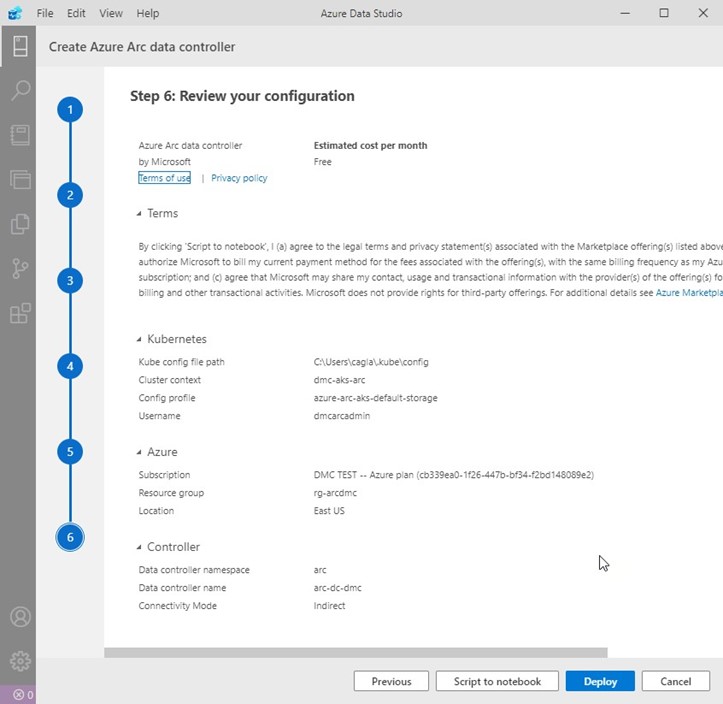The width and height of the screenshot is (723, 704).
Task: Open the Source Control icon
Action: tap(20, 268)
